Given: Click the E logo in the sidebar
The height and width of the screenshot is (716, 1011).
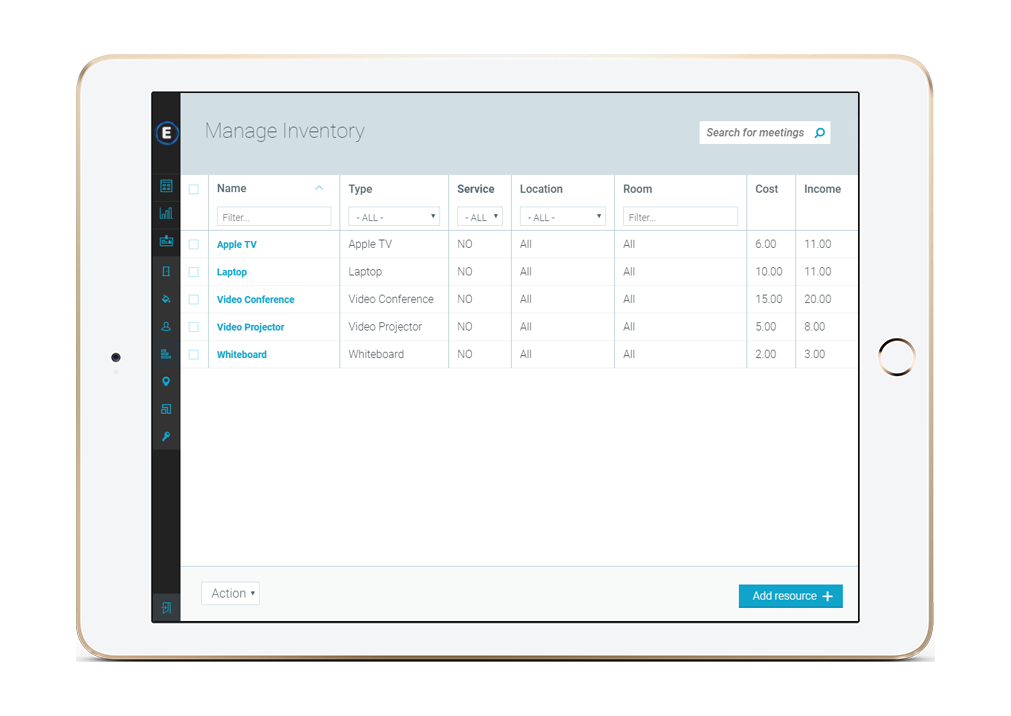Looking at the screenshot, I should (167, 133).
